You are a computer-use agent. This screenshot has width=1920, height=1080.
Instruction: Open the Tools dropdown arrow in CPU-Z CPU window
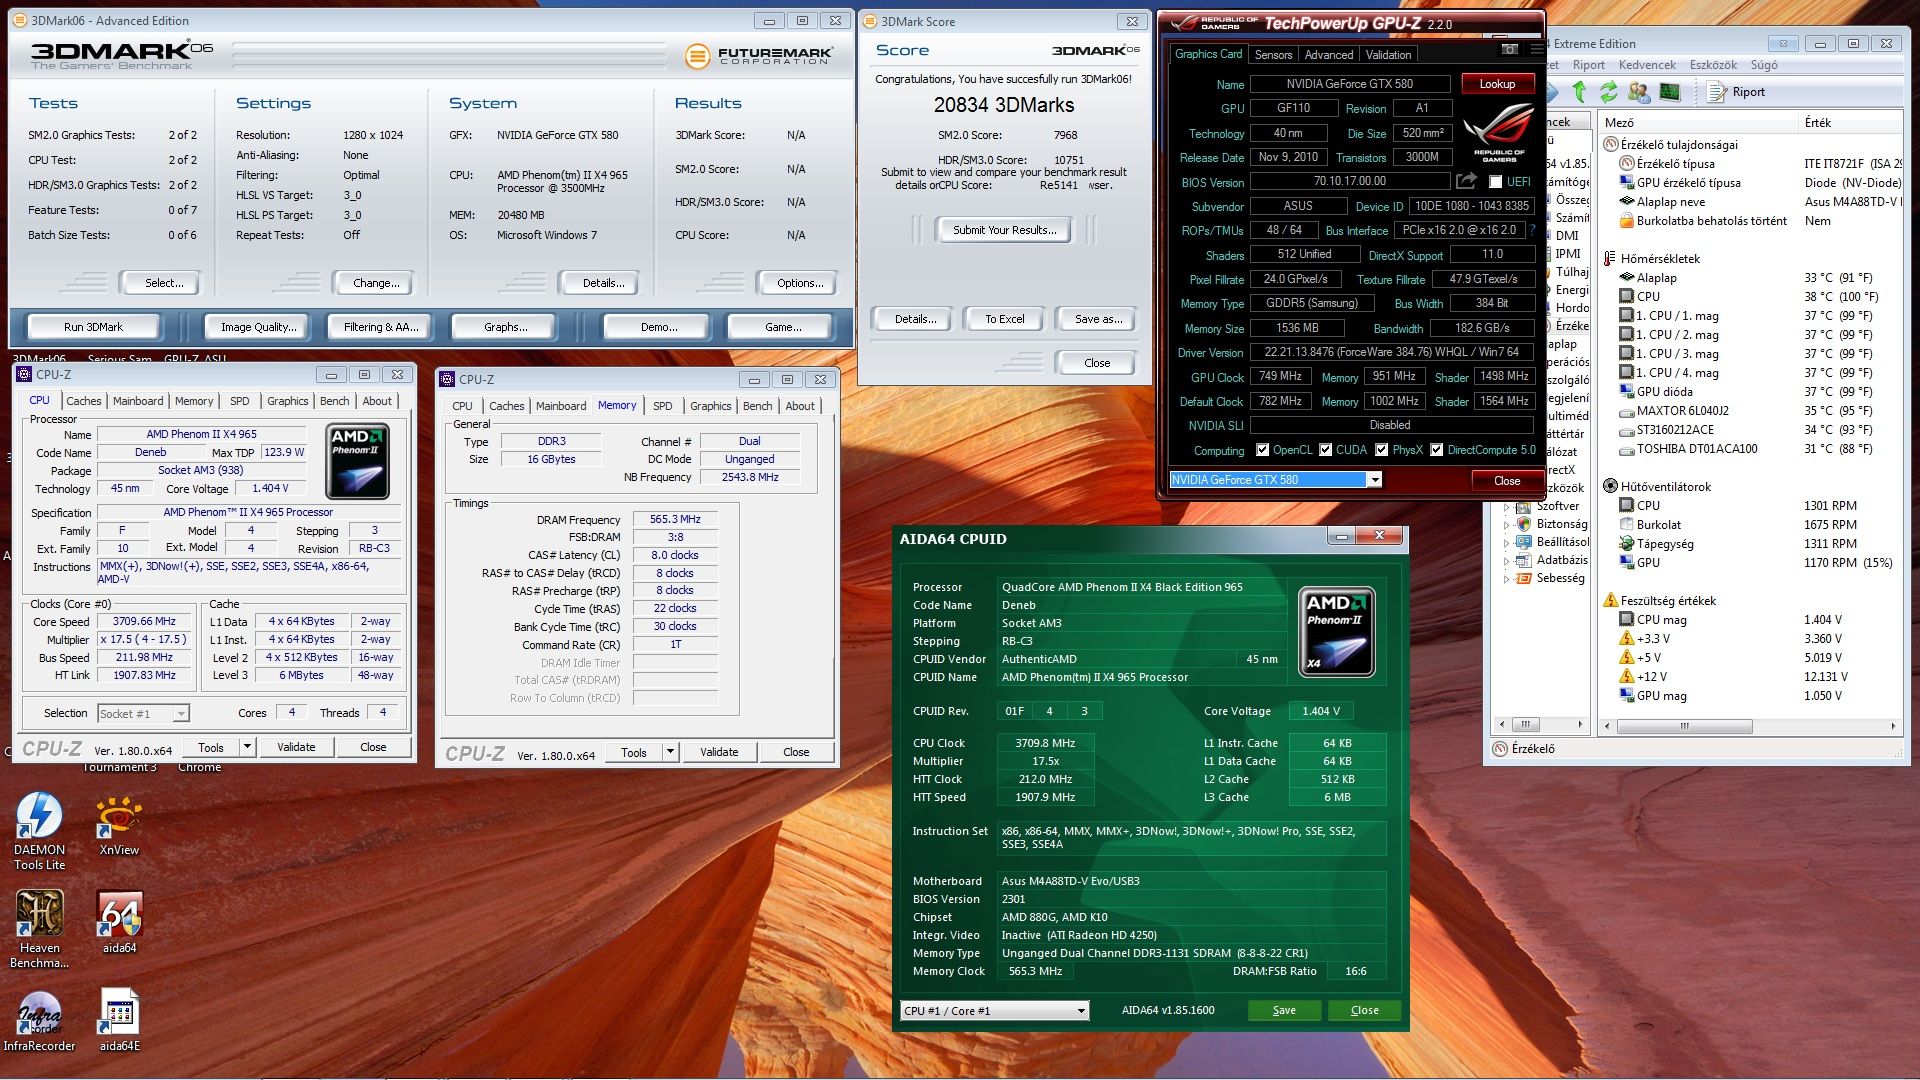click(247, 746)
